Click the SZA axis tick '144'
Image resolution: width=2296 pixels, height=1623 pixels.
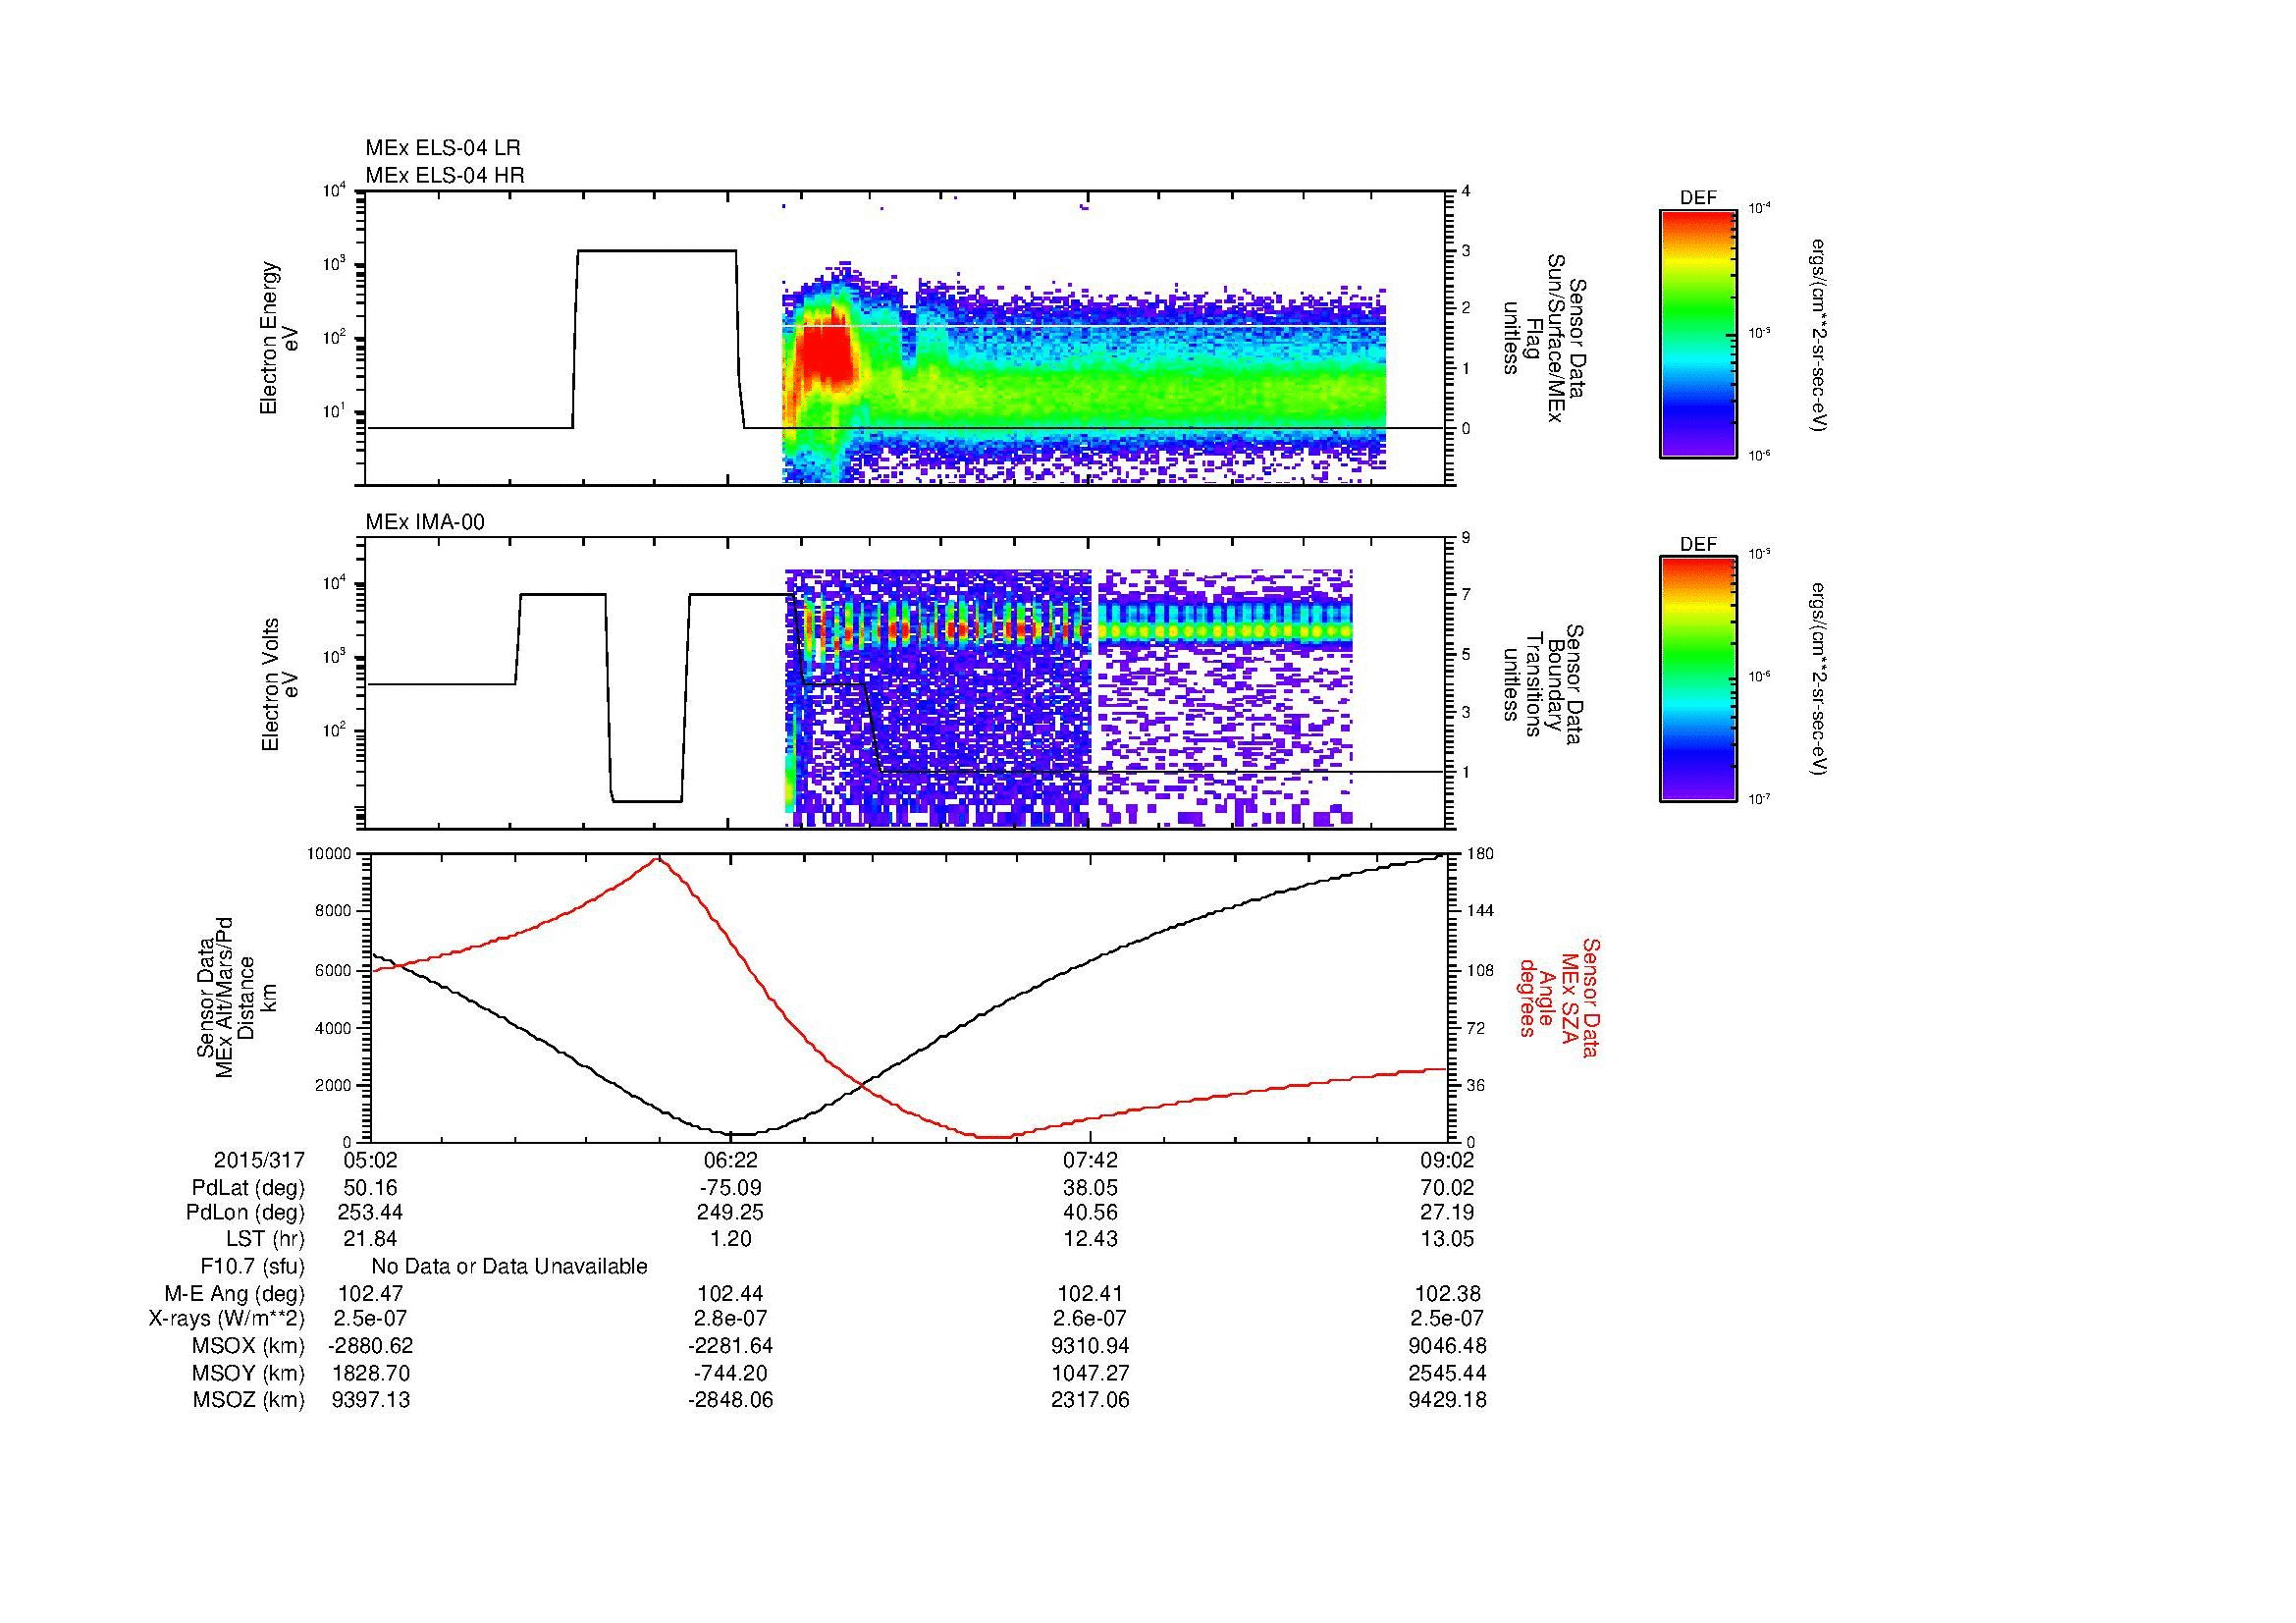pyautogui.click(x=1479, y=911)
